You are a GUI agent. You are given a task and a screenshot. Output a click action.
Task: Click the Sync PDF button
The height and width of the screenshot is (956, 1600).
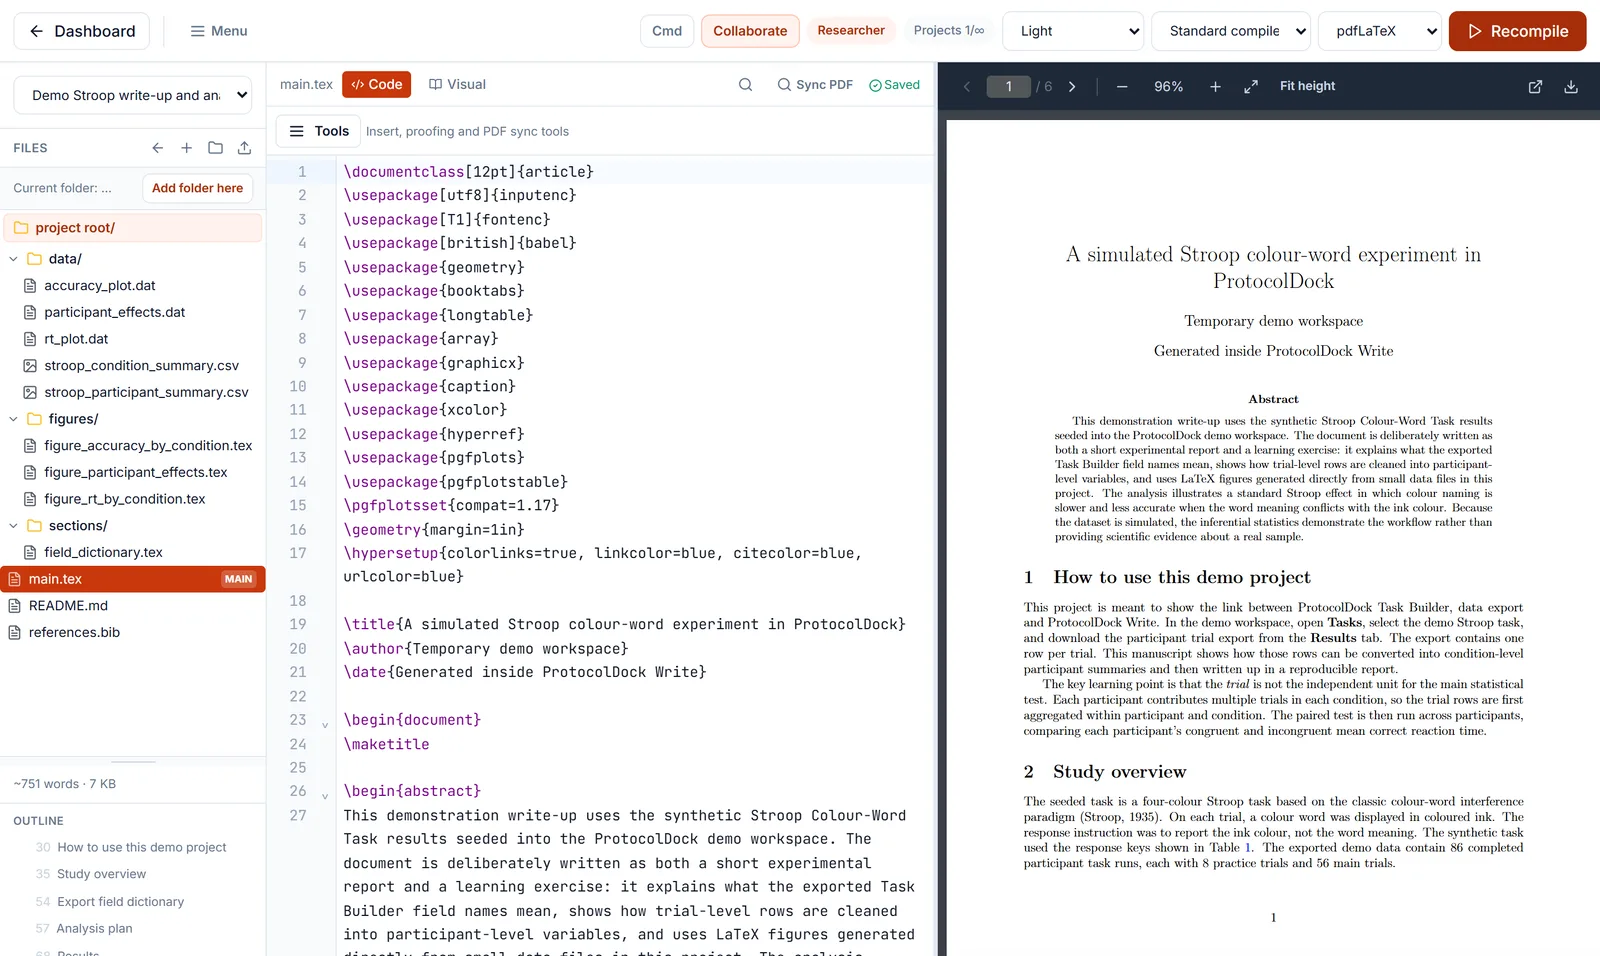pyautogui.click(x=815, y=85)
